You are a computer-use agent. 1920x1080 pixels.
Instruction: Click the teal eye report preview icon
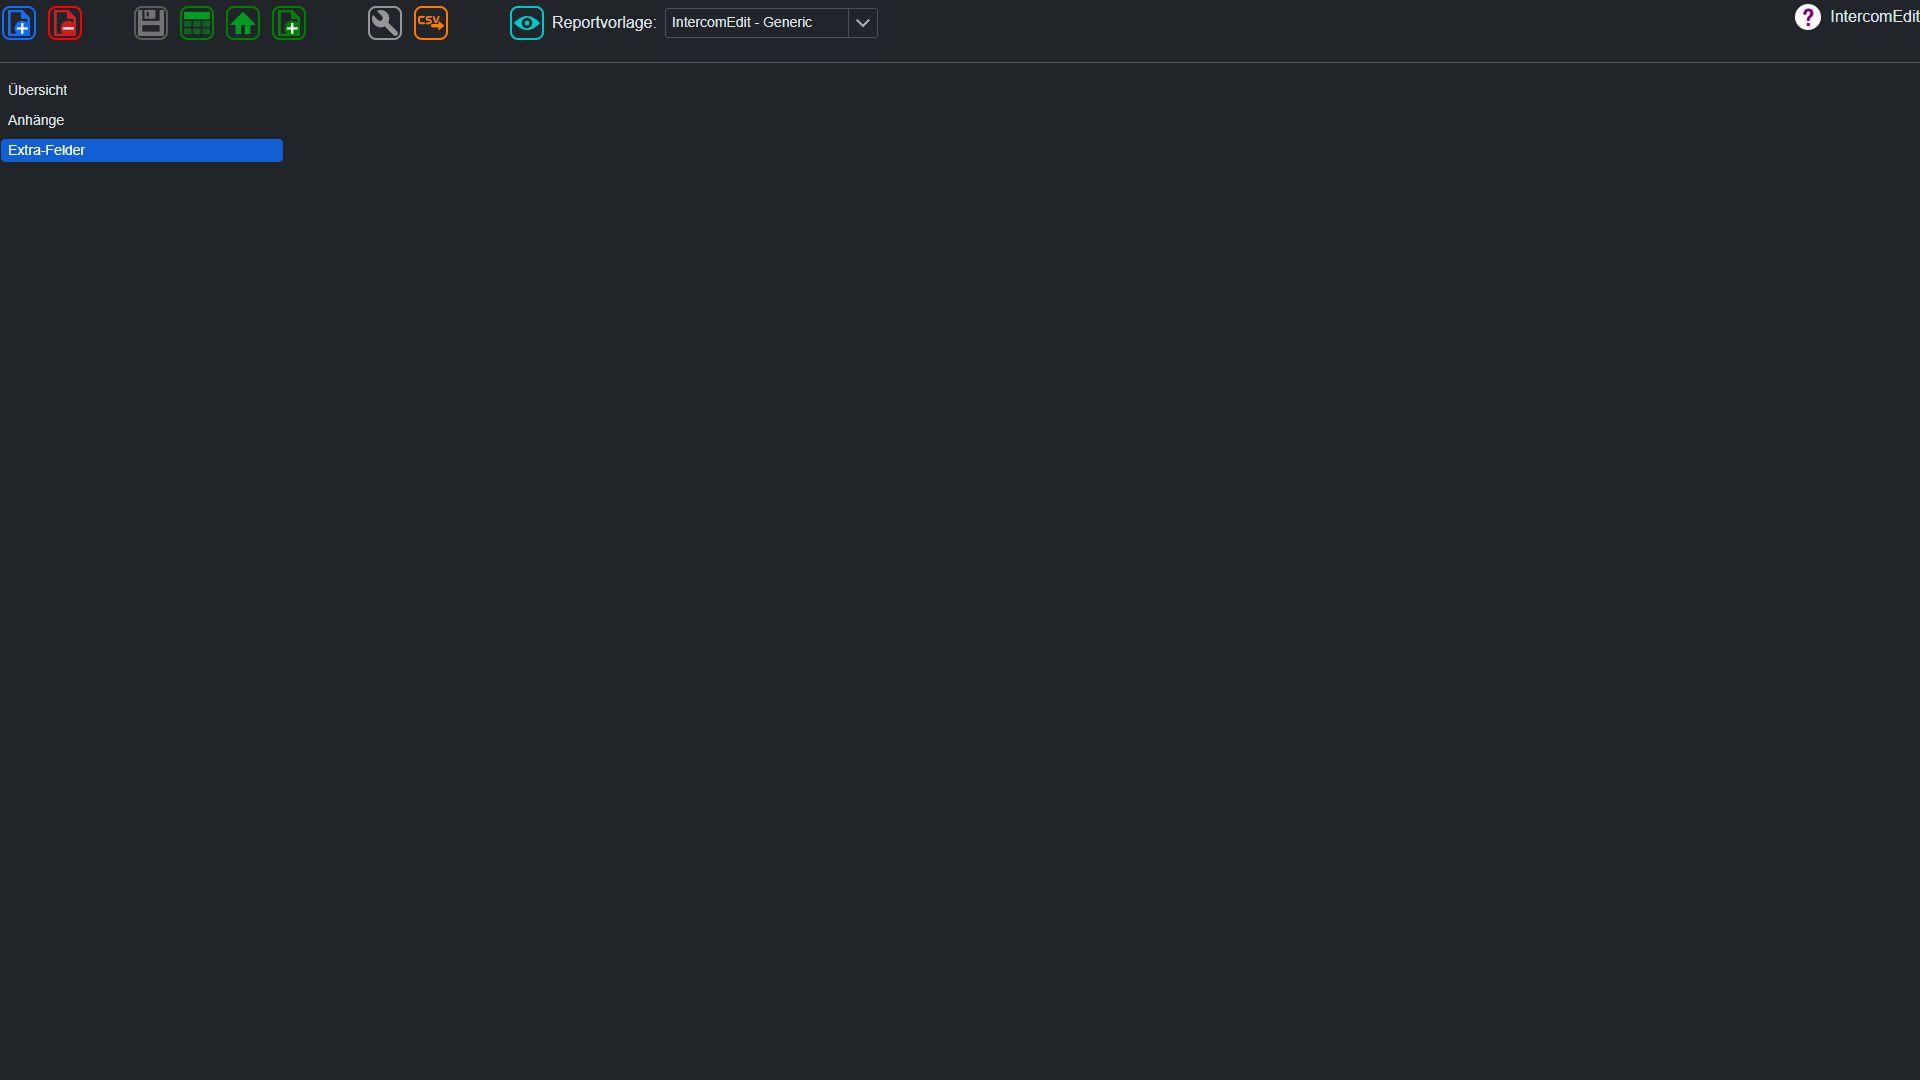(x=527, y=23)
